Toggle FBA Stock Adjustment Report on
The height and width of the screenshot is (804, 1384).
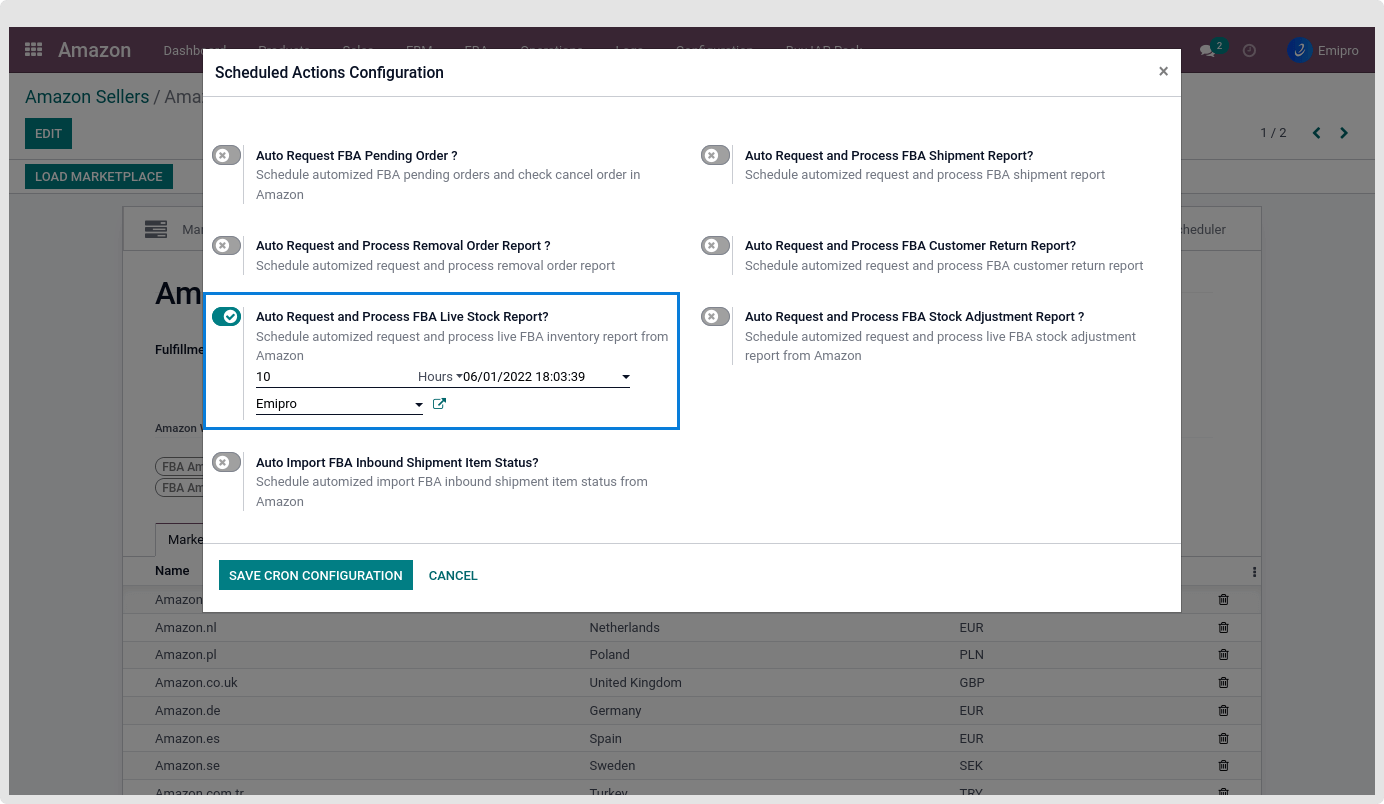pos(715,317)
